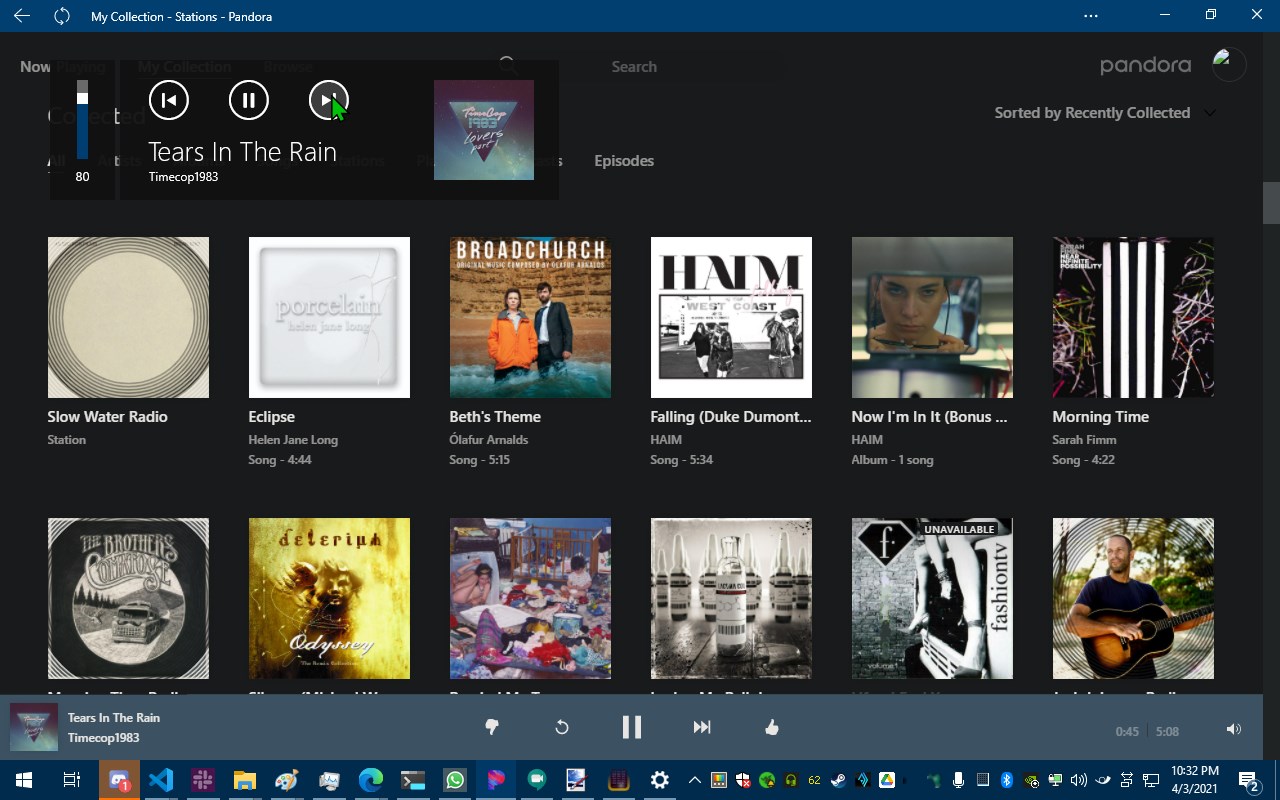Go to artist Ólafur Arnalds
Image resolution: width=1280 pixels, height=800 pixels.
[x=488, y=440]
